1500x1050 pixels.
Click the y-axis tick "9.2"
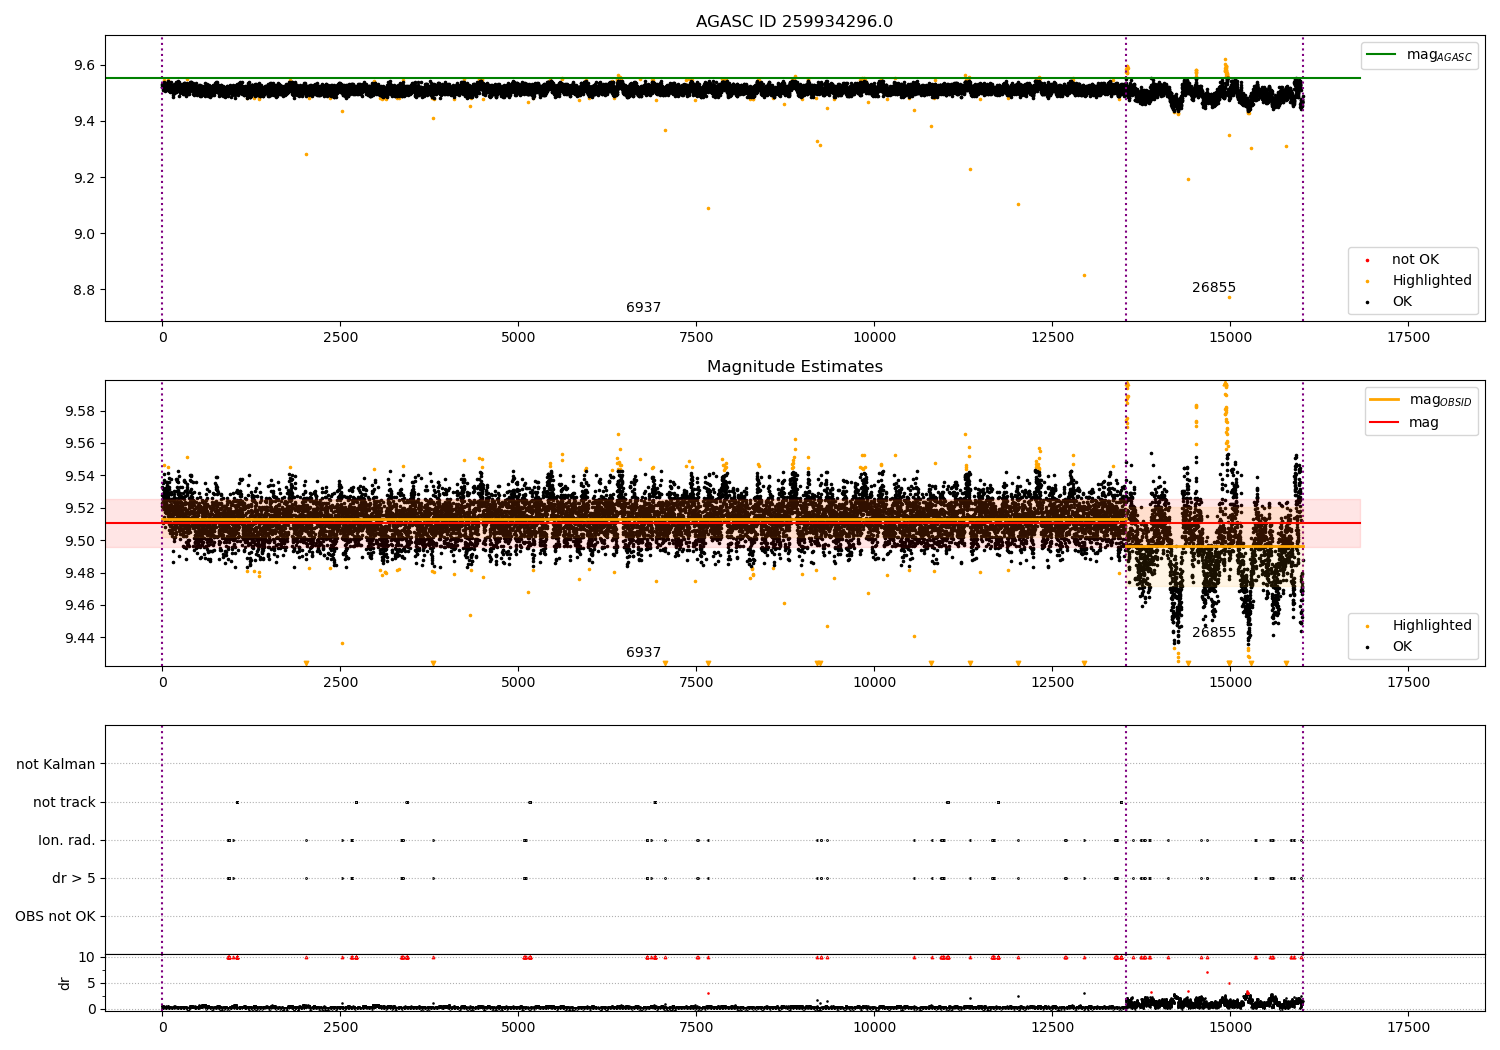point(84,178)
